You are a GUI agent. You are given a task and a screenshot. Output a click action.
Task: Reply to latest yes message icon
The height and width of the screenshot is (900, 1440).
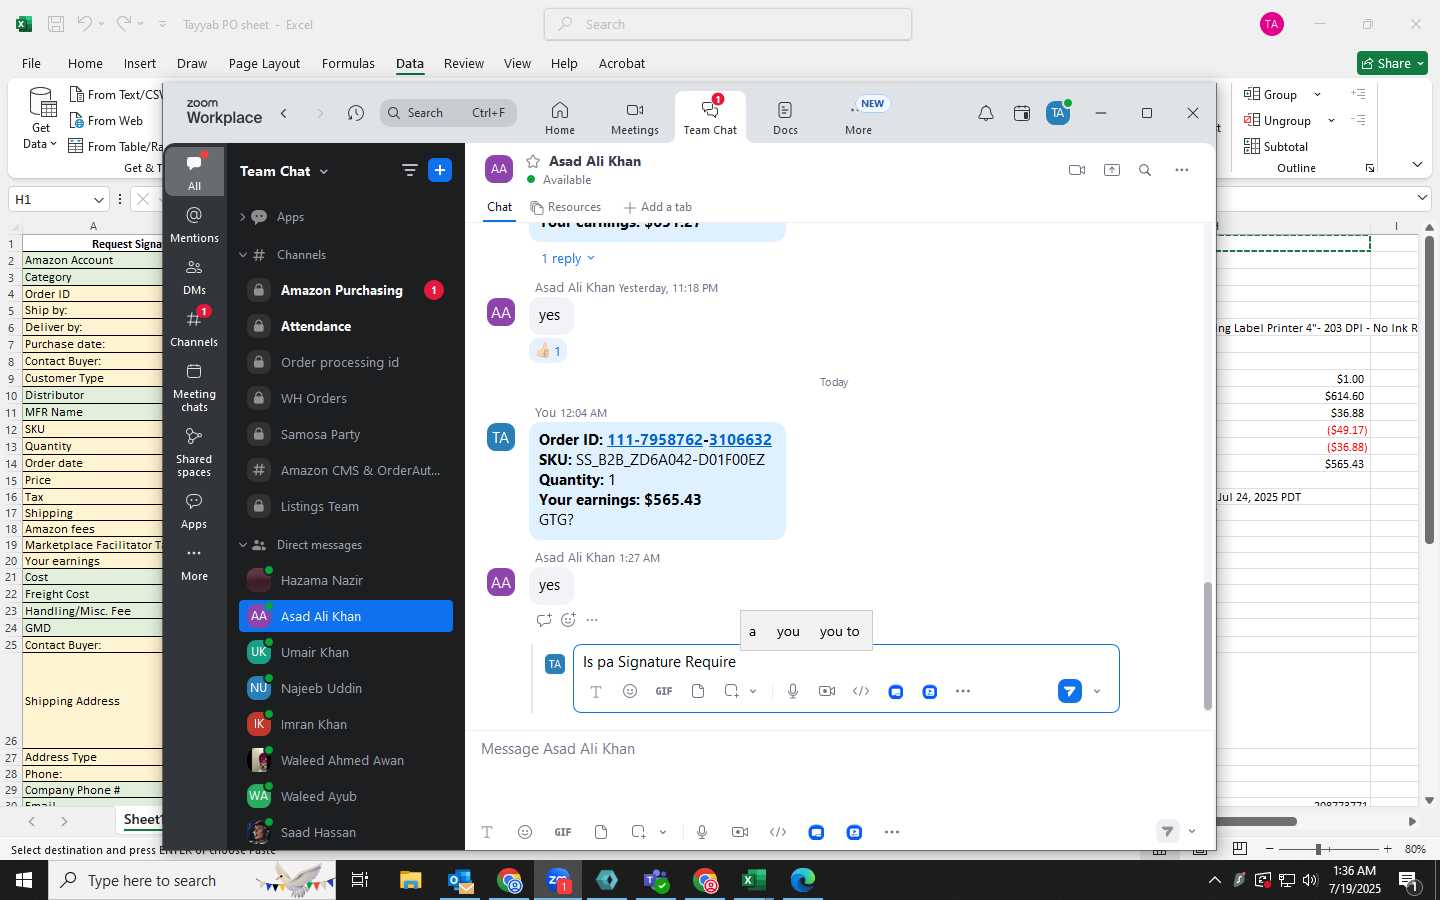tap(544, 620)
